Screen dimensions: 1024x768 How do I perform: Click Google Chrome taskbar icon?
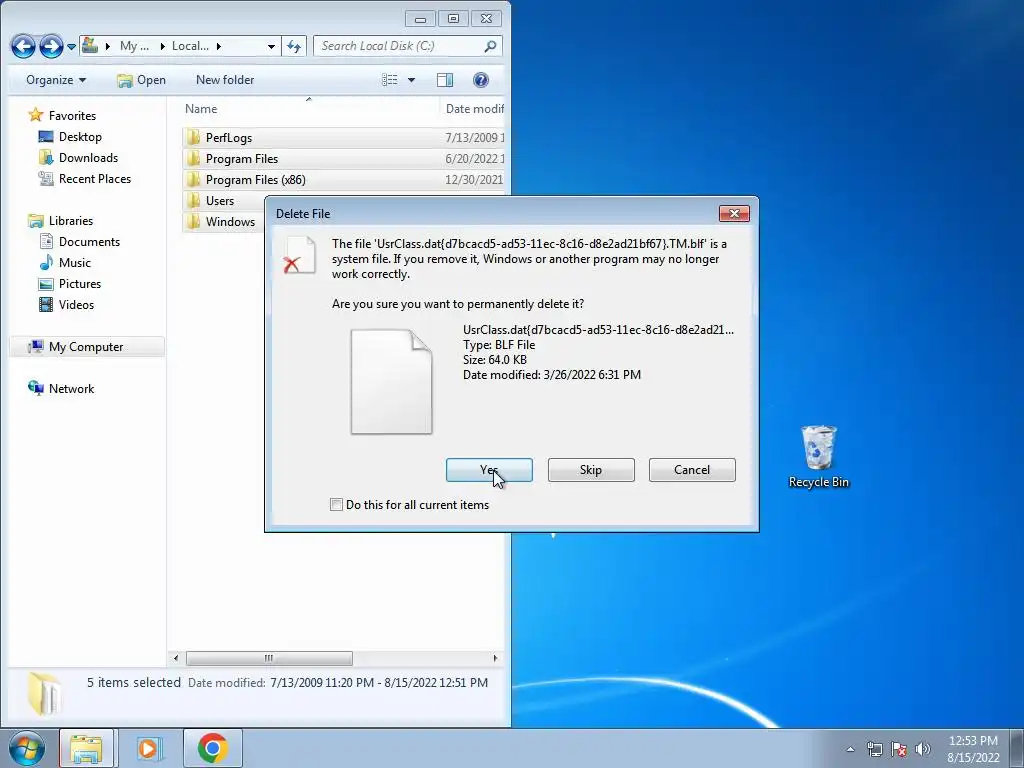[213, 748]
